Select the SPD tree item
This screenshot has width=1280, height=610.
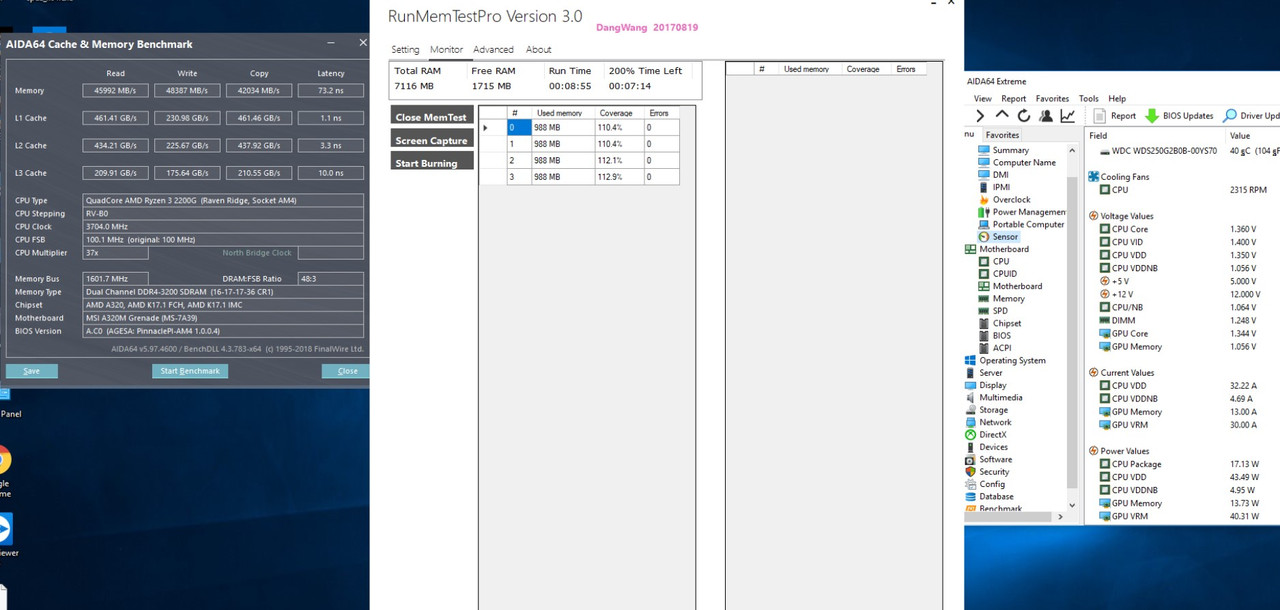tap(993, 311)
